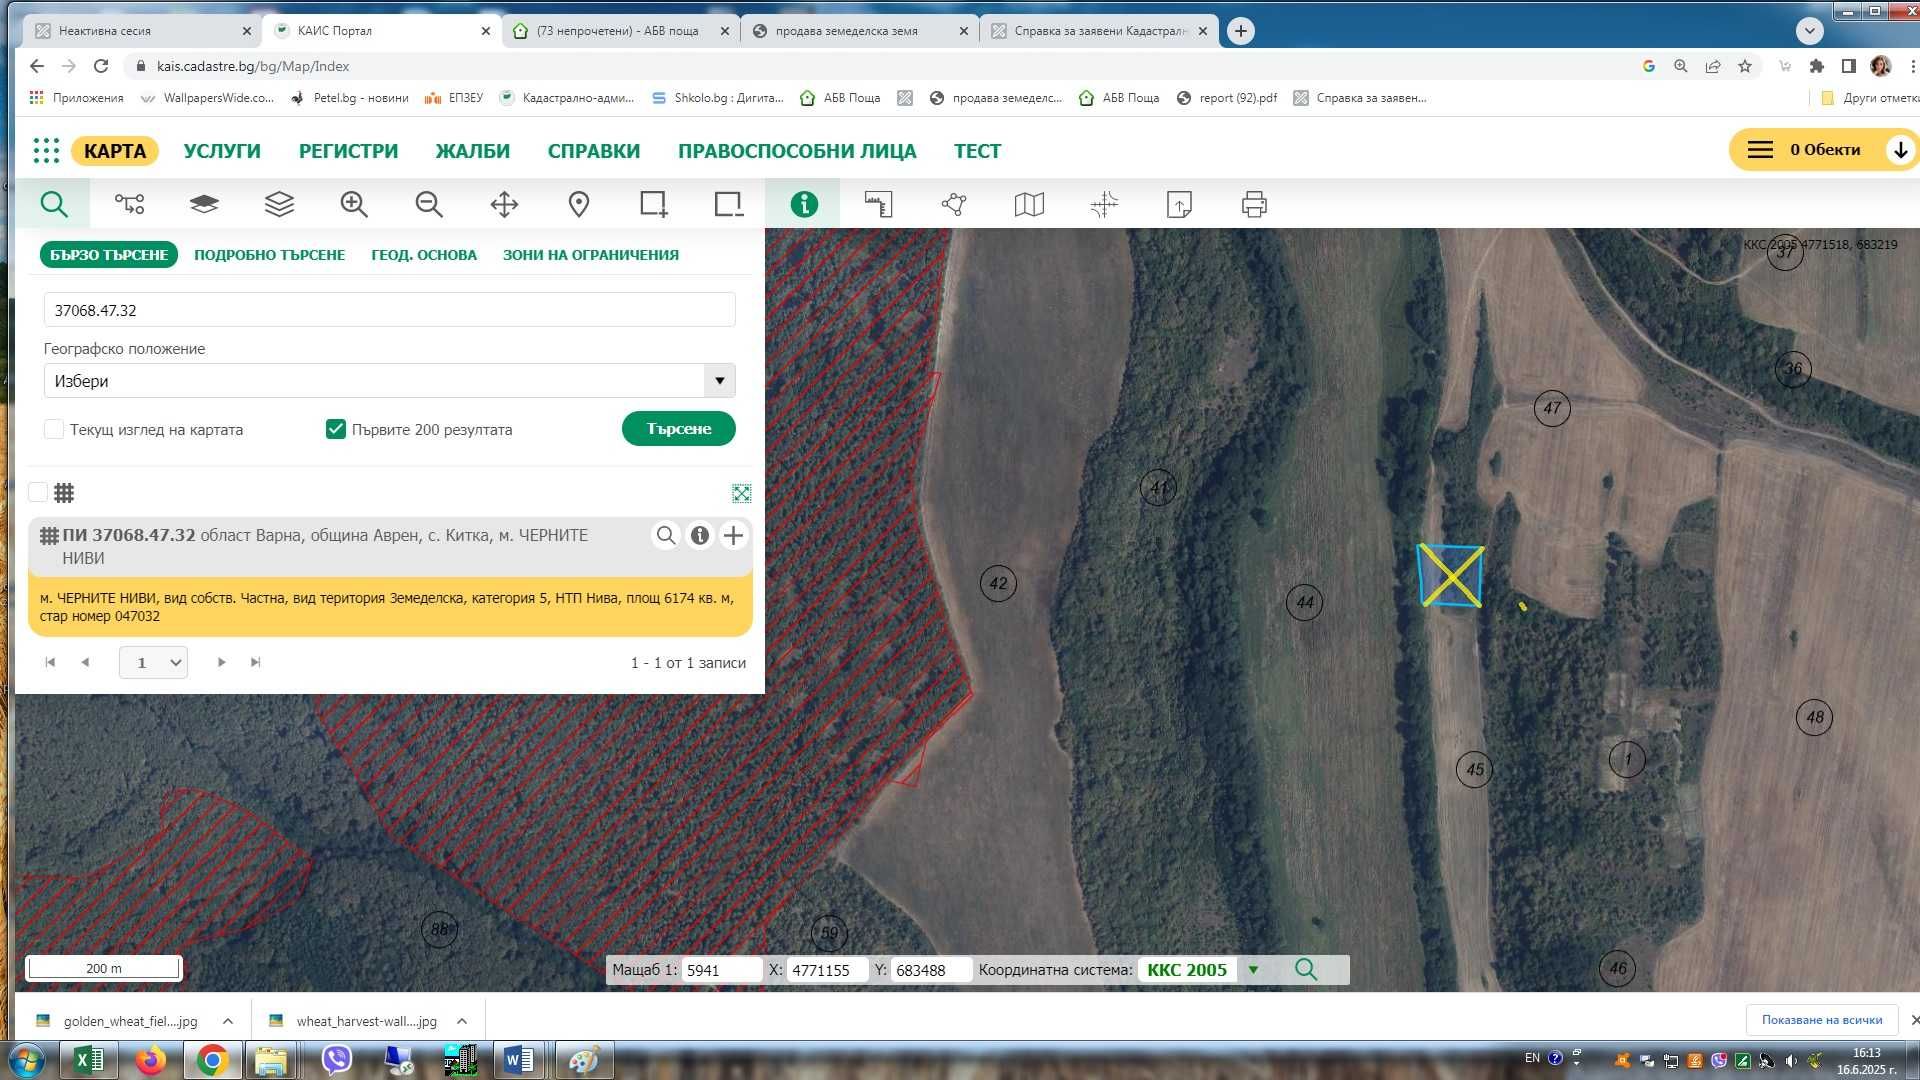This screenshot has width=1920, height=1080.
Task: Click the 0 Обекти button
Action: (x=1823, y=150)
